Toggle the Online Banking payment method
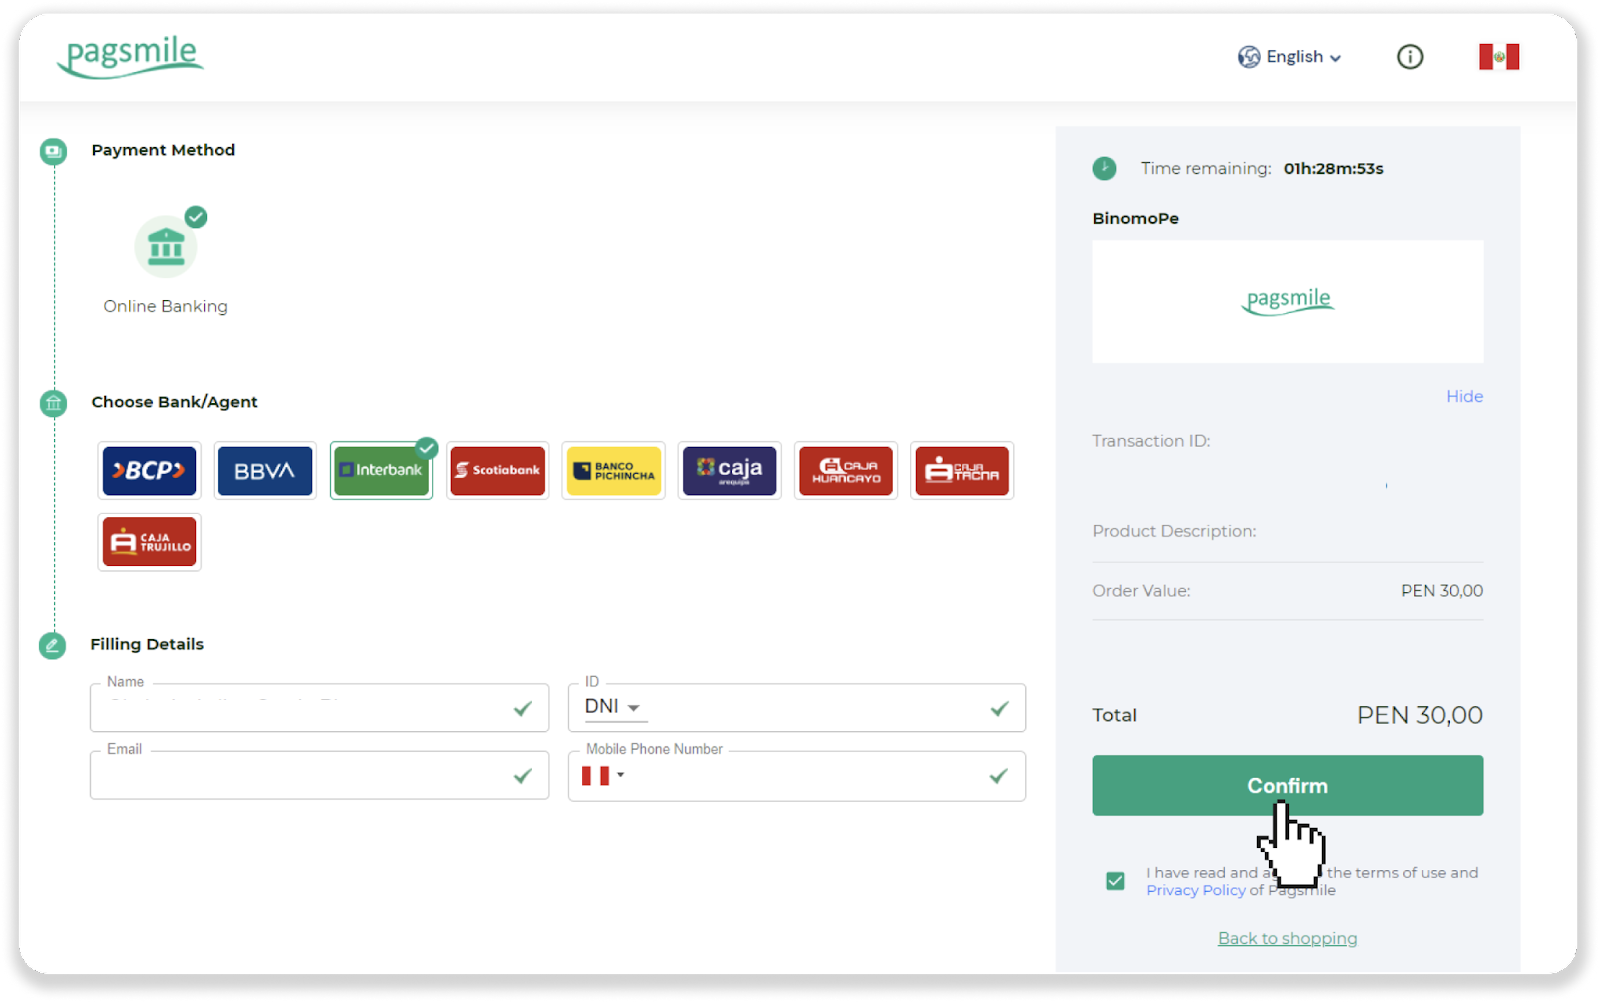The image size is (1600, 1002). coord(166,248)
